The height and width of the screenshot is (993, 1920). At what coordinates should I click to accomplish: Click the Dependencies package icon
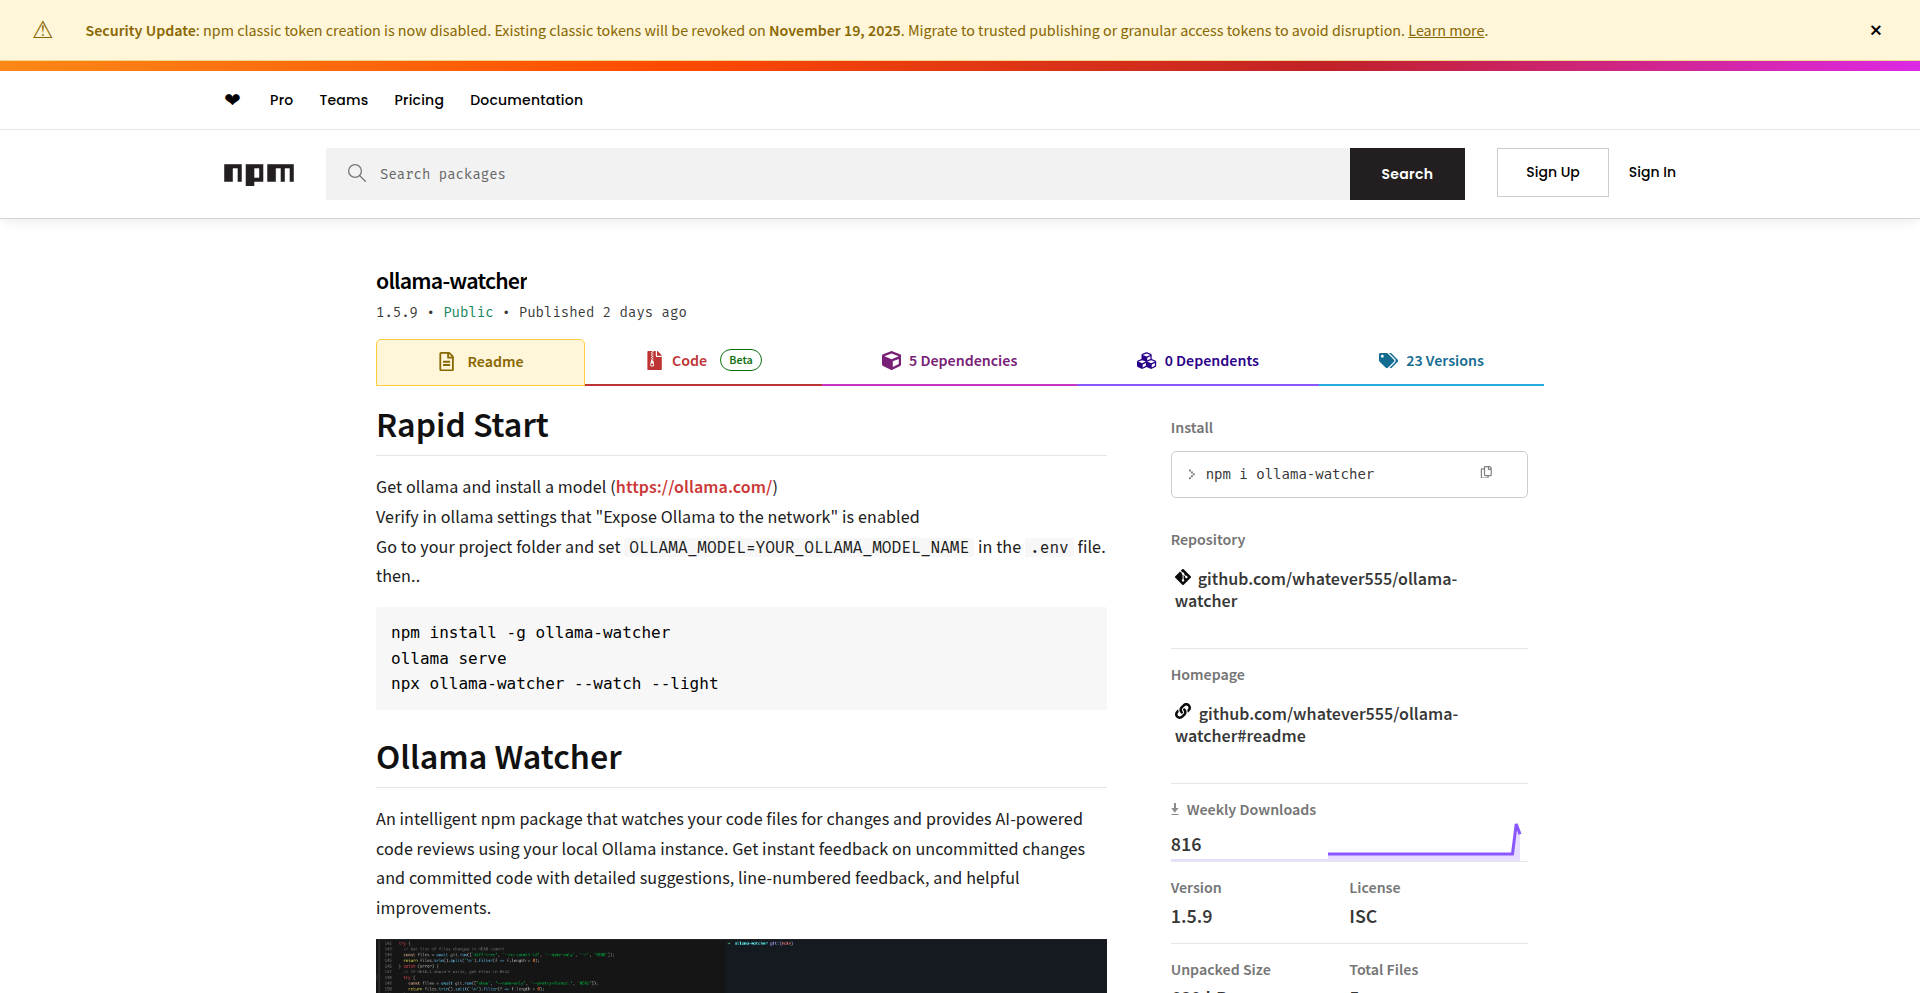[x=891, y=360]
